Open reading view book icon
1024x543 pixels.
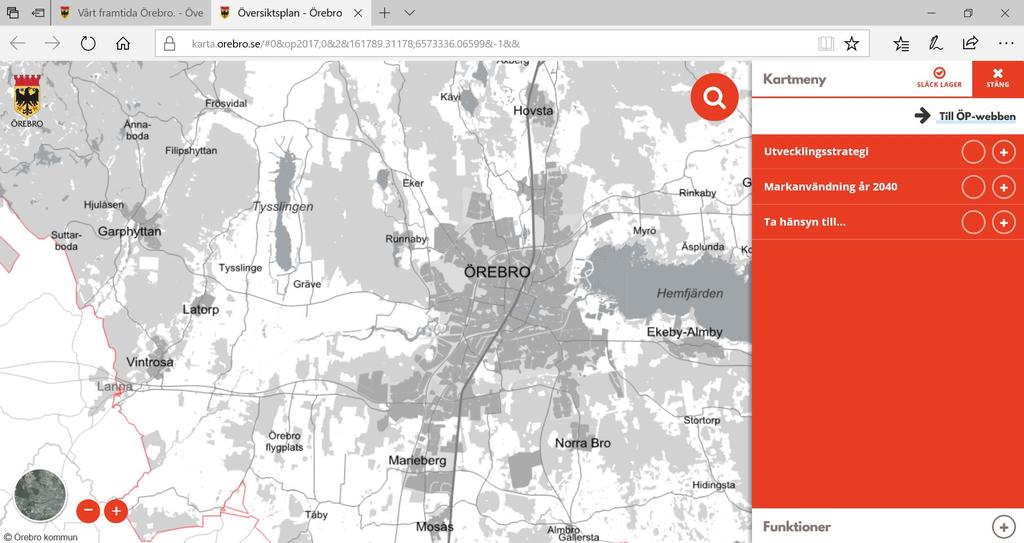coord(826,44)
